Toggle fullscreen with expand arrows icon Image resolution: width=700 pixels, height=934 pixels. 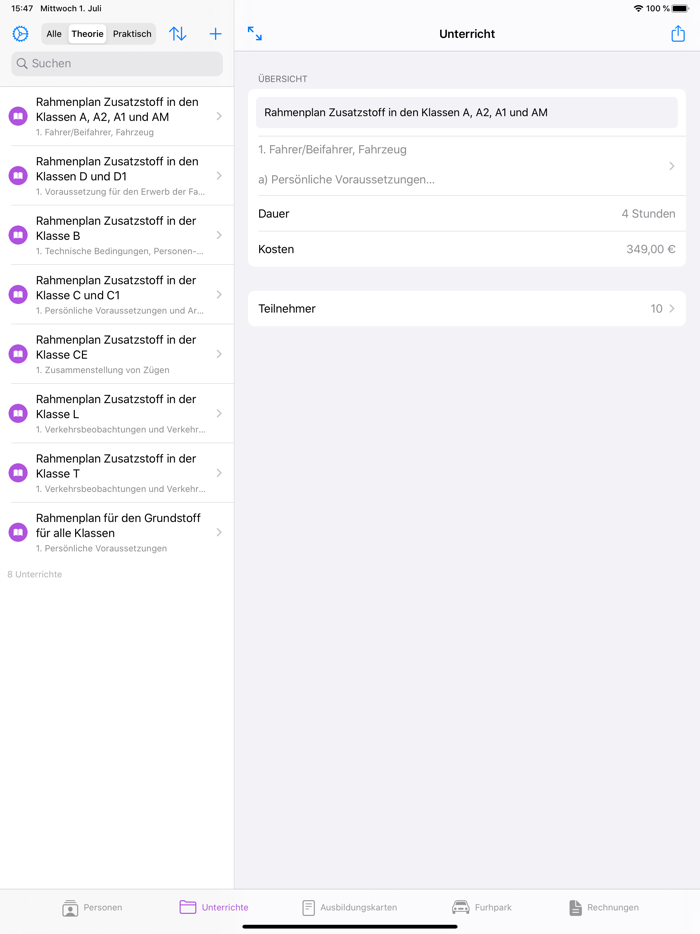255,34
